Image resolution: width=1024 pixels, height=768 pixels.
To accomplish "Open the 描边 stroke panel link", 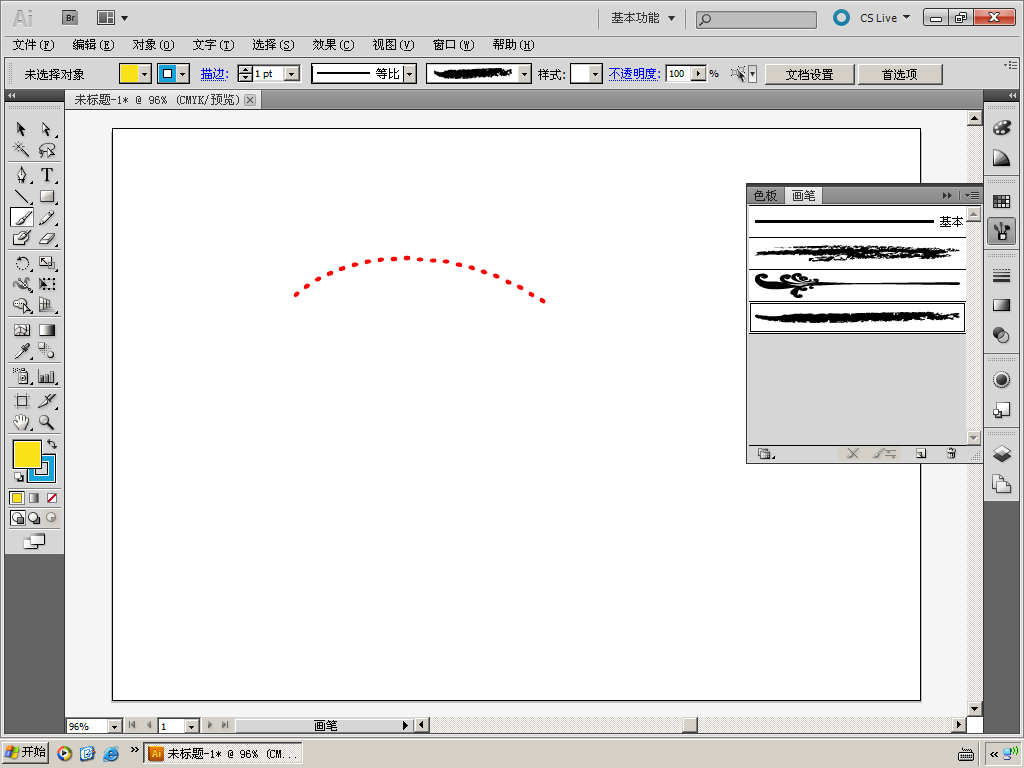I will (x=214, y=74).
